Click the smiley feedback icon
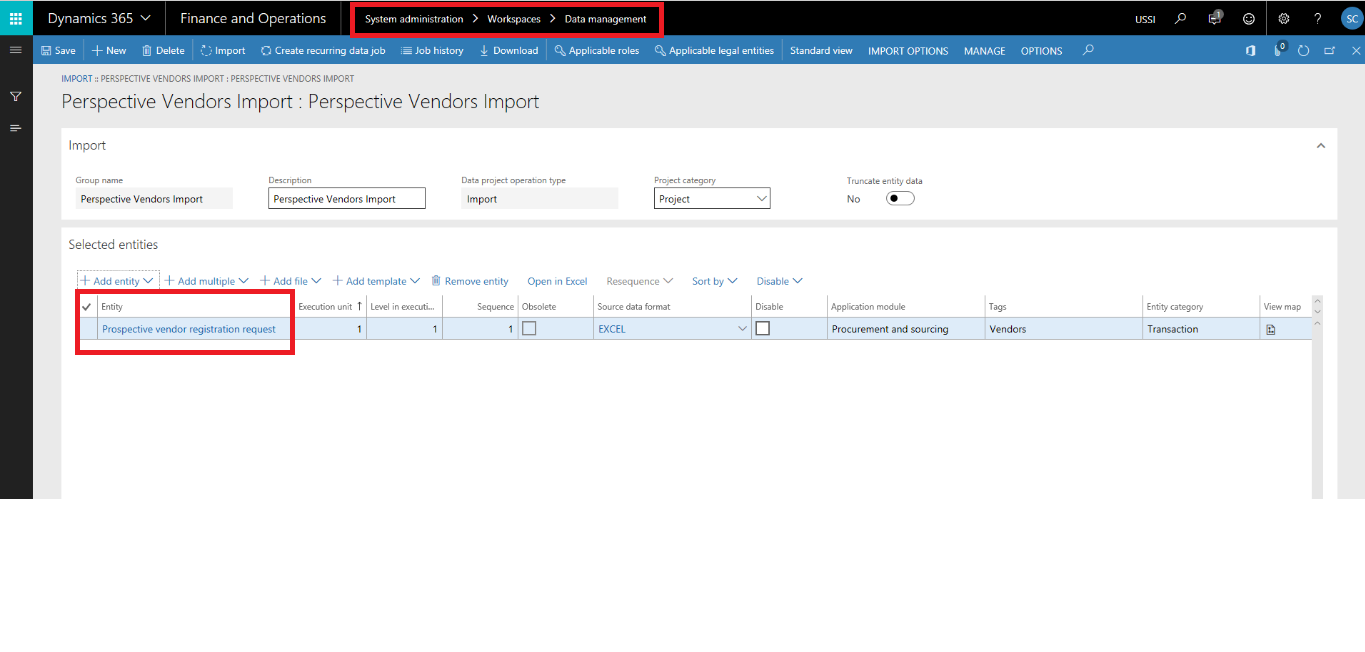This screenshot has height=652, width=1365. click(x=1248, y=18)
